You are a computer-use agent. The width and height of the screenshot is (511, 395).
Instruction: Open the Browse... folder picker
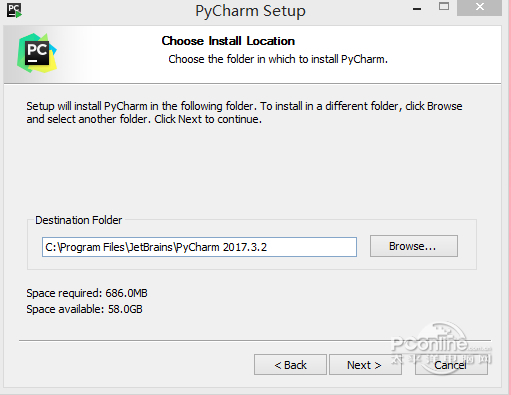click(x=414, y=246)
